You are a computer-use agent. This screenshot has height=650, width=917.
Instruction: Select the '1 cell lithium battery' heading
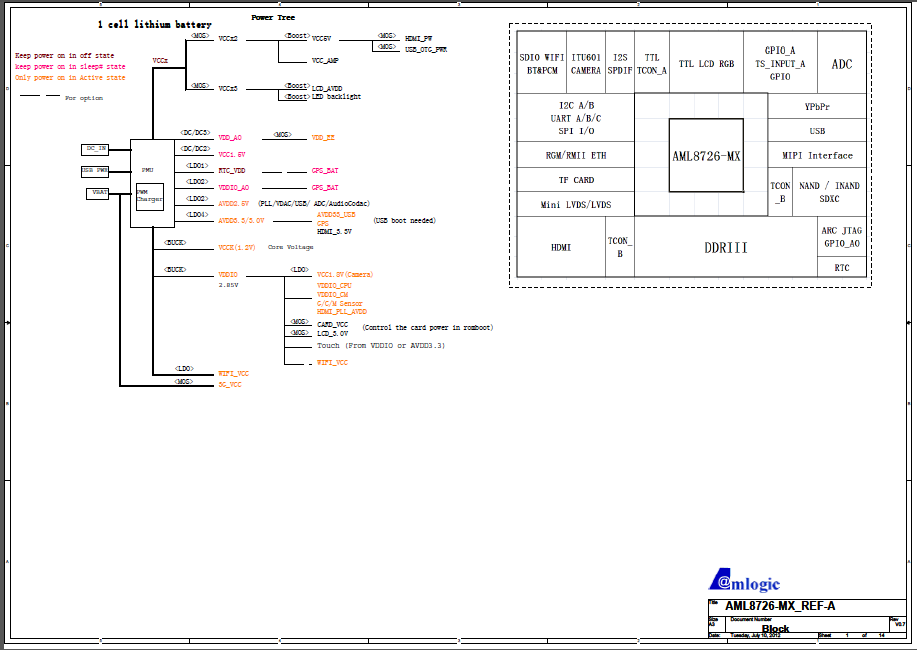point(154,25)
